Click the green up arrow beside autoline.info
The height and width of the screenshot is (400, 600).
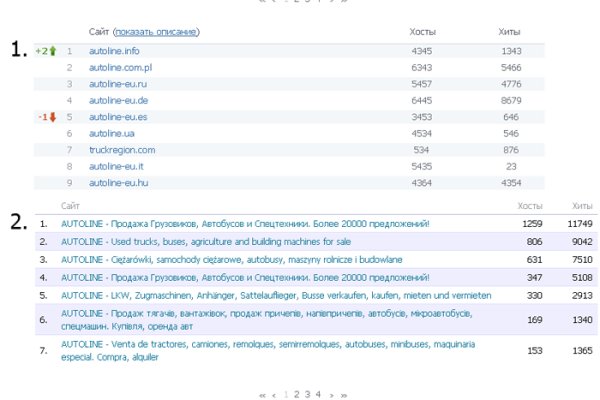[53, 51]
